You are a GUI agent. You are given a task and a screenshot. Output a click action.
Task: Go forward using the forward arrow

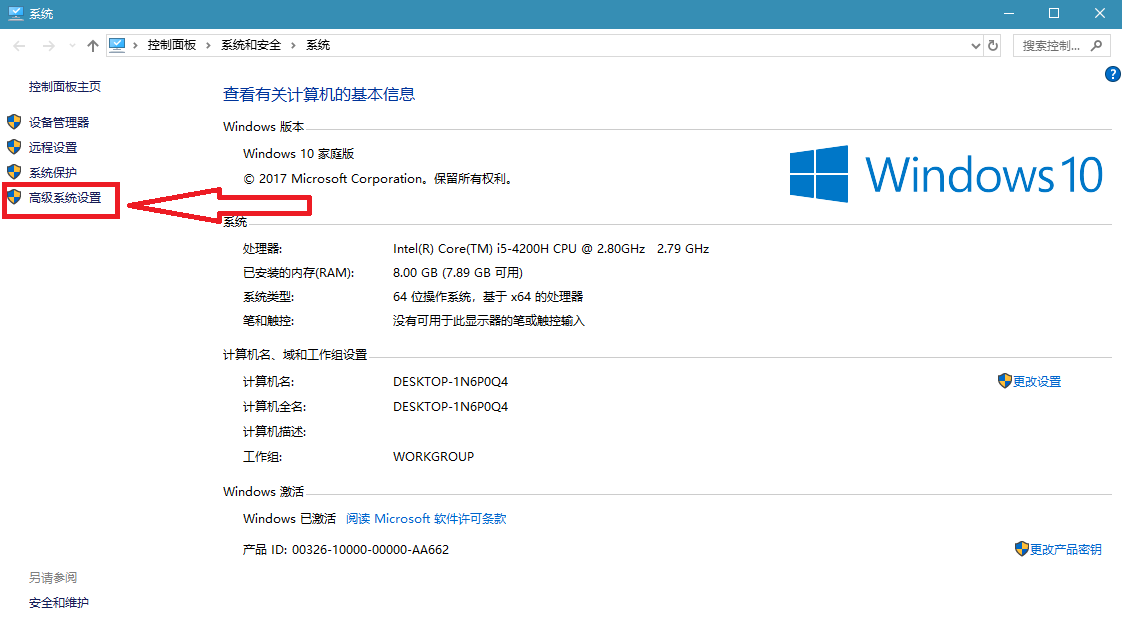pos(48,46)
